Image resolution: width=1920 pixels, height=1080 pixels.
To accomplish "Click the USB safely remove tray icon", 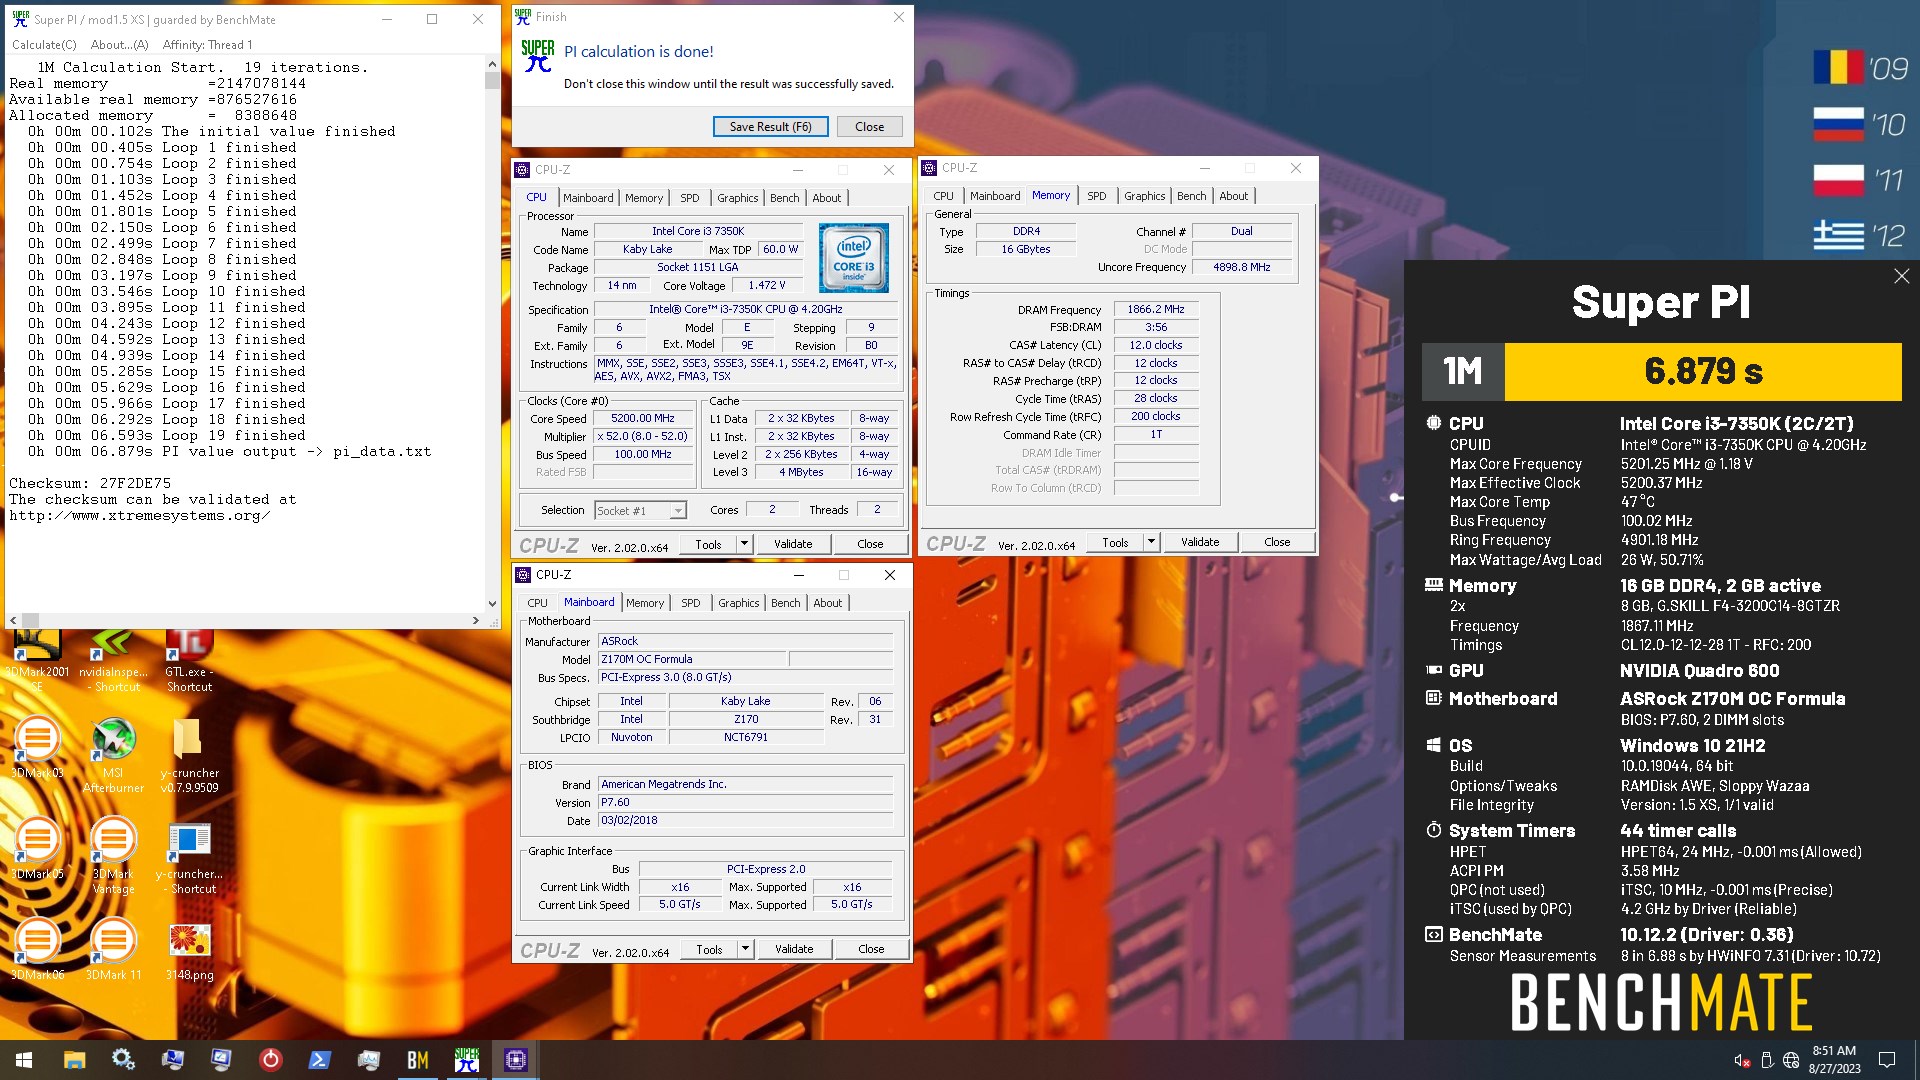I will [x=1766, y=1060].
